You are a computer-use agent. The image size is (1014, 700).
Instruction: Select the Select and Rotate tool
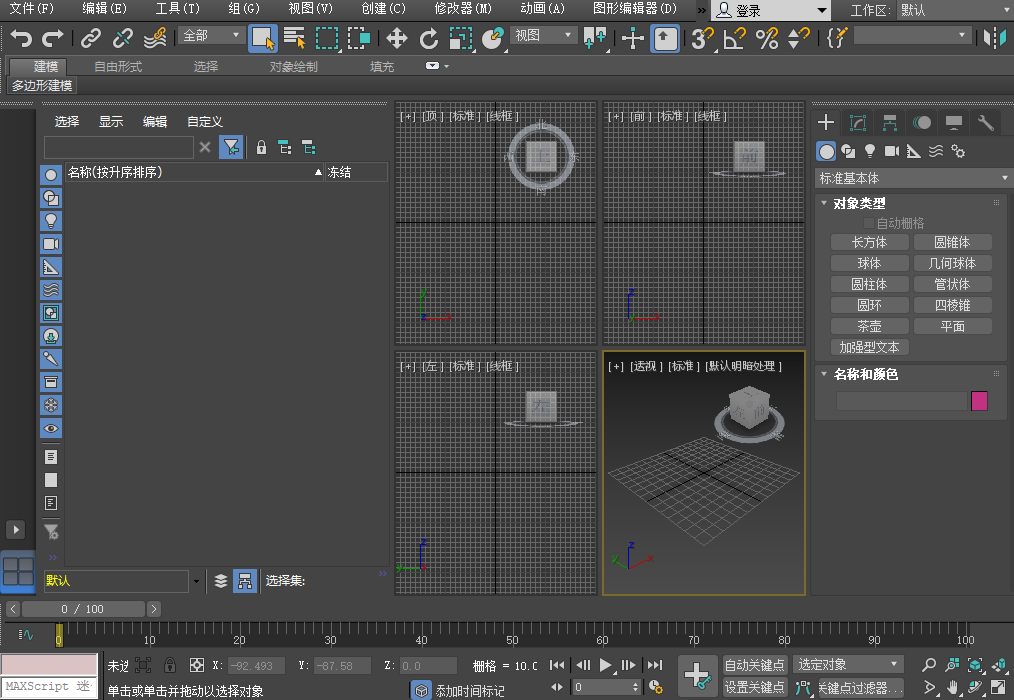point(429,38)
